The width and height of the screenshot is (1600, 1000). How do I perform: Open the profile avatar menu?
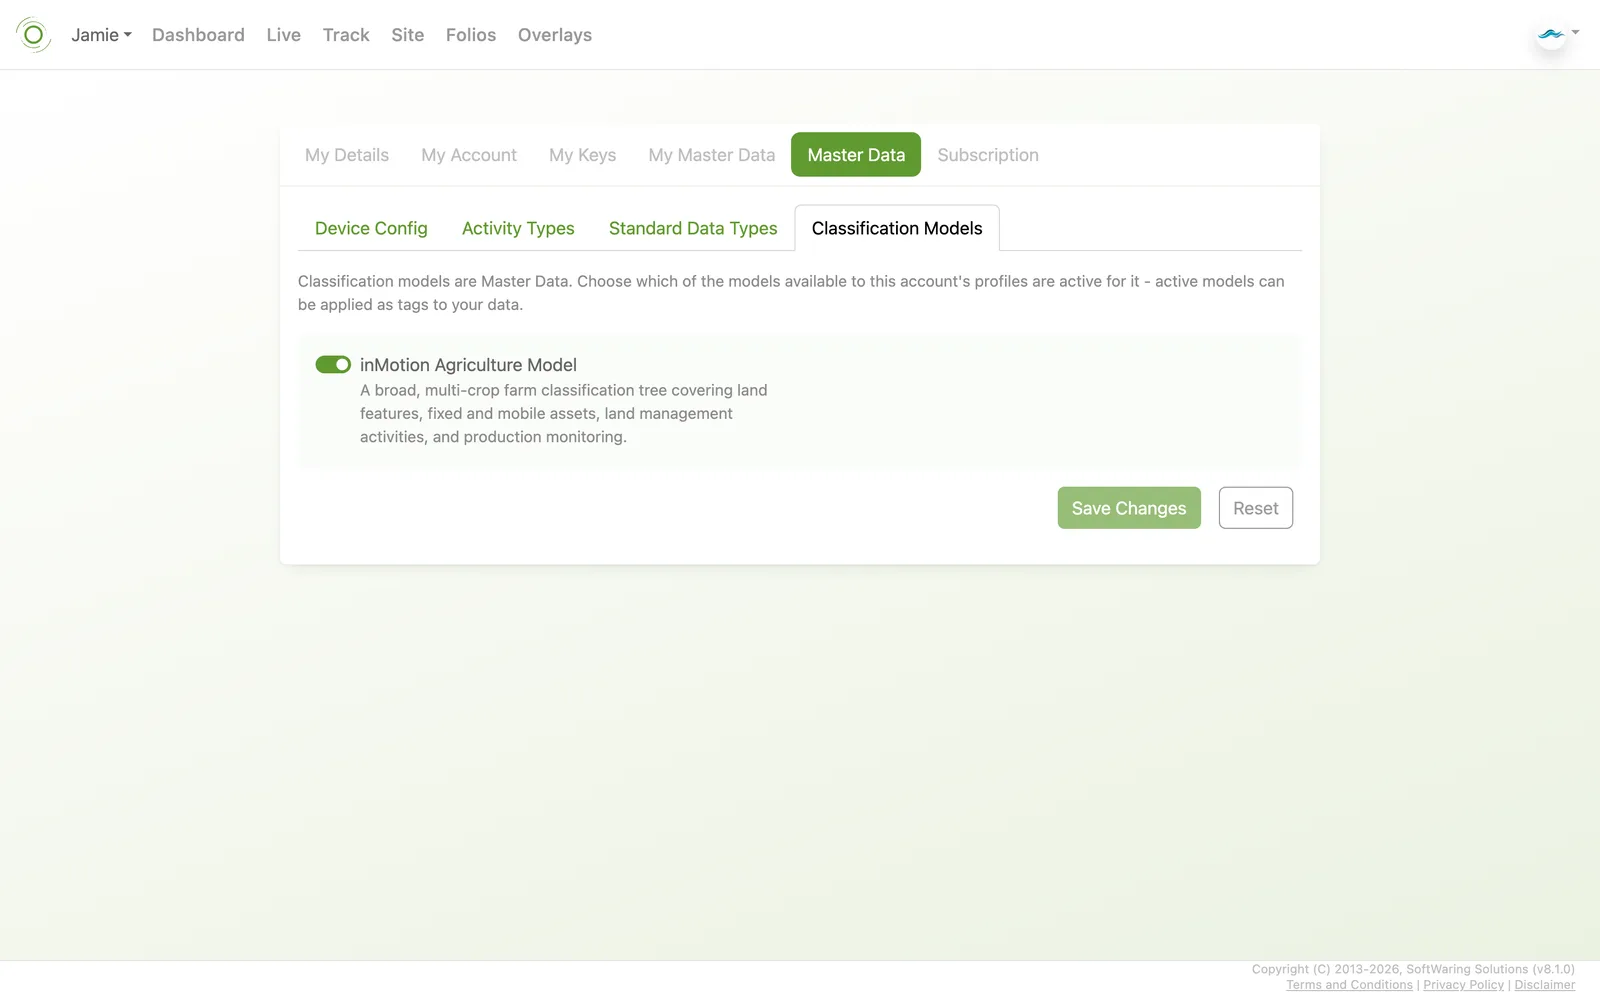click(x=1557, y=35)
